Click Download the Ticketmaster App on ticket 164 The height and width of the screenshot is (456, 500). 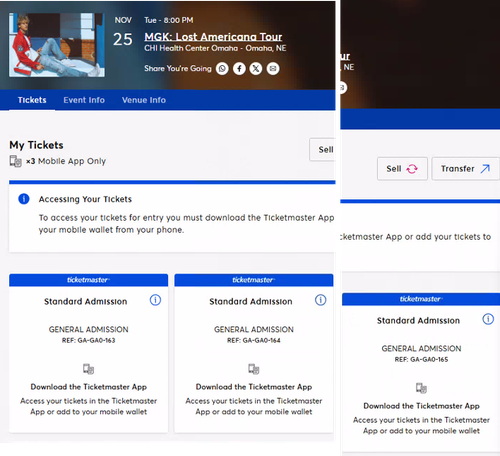click(254, 387)
